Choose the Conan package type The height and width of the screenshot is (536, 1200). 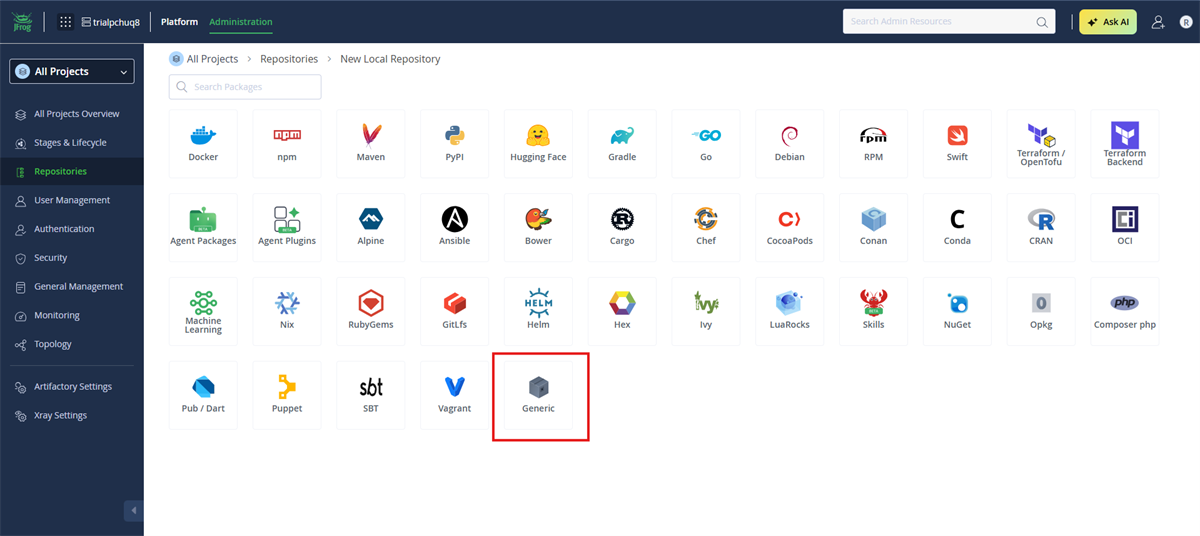[x=873, y=228]
